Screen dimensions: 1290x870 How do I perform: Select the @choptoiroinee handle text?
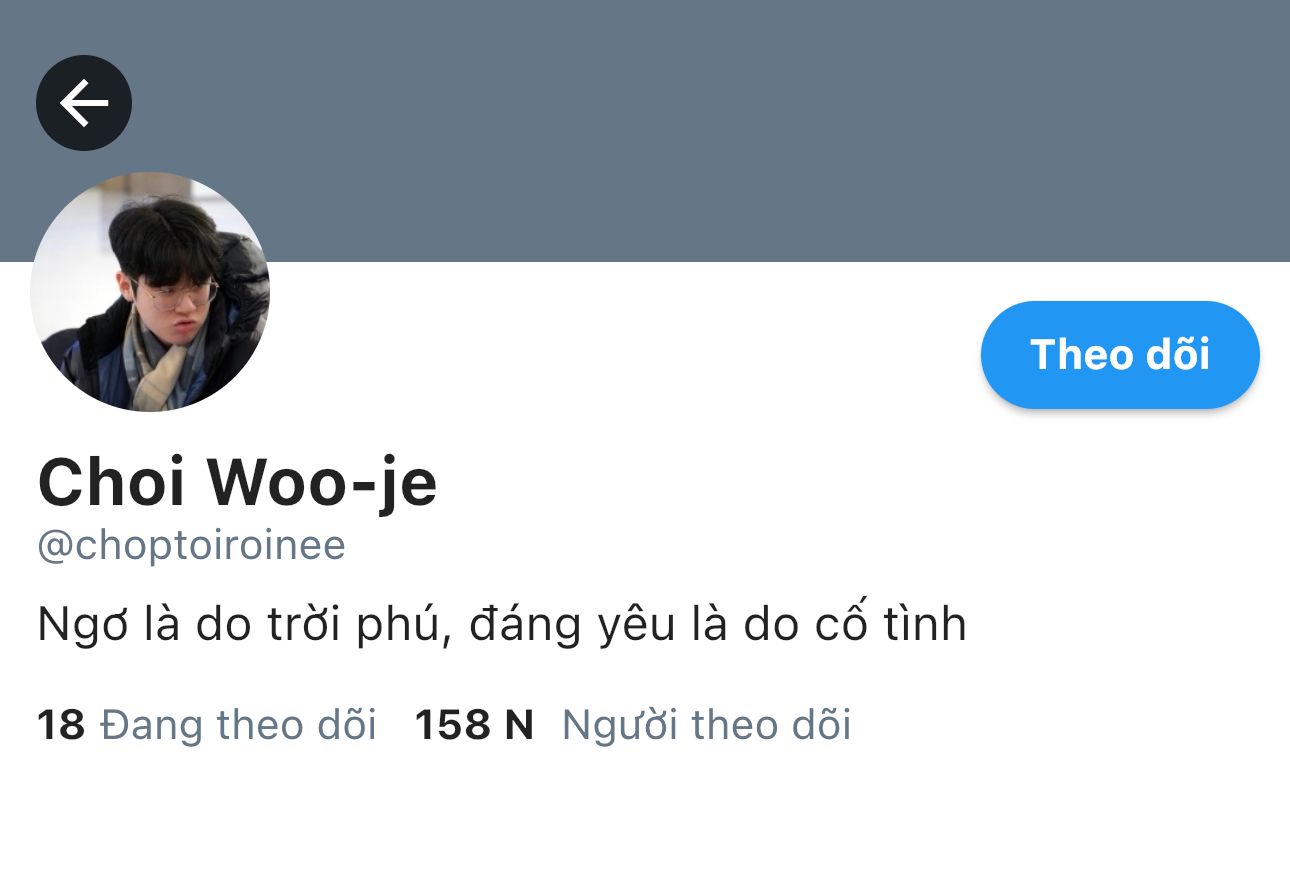191,547
